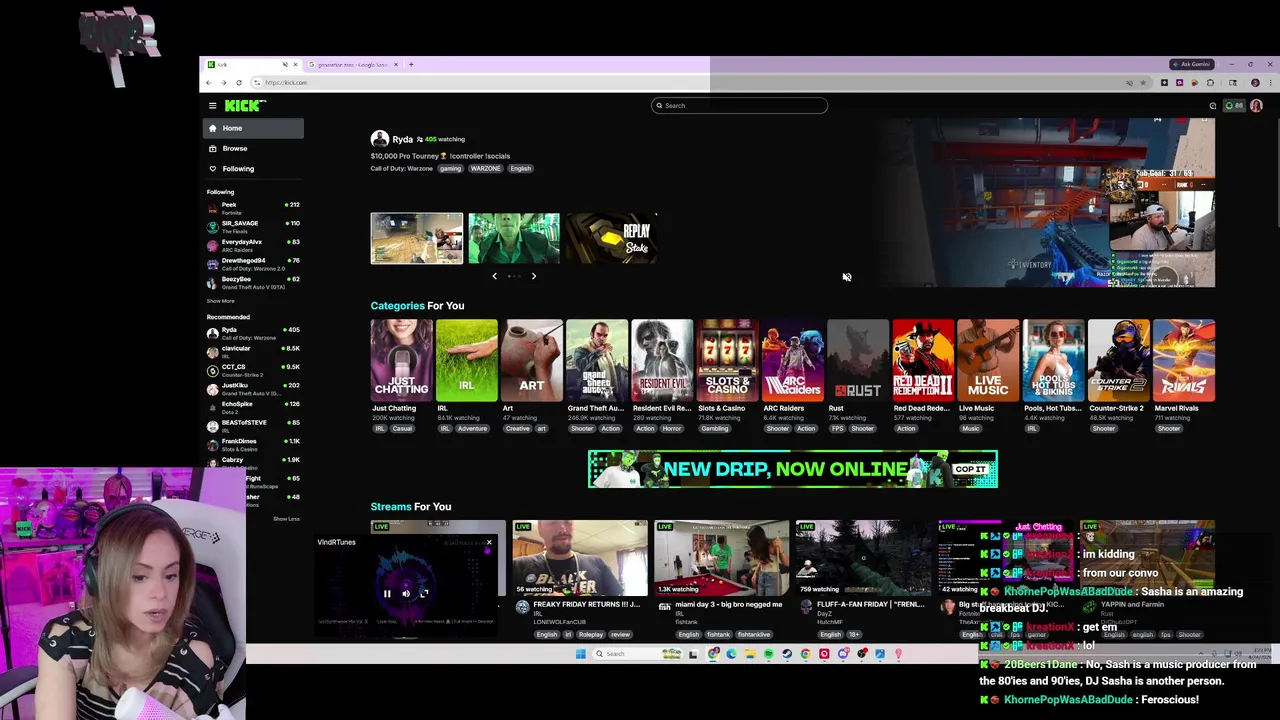Open Freaky Friday Returns stream thumbnail

pyautogui.click(x=580, y=558)
